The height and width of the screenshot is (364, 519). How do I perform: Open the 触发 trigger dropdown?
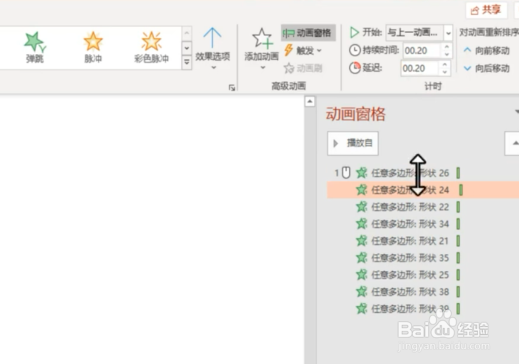(303, 51)
